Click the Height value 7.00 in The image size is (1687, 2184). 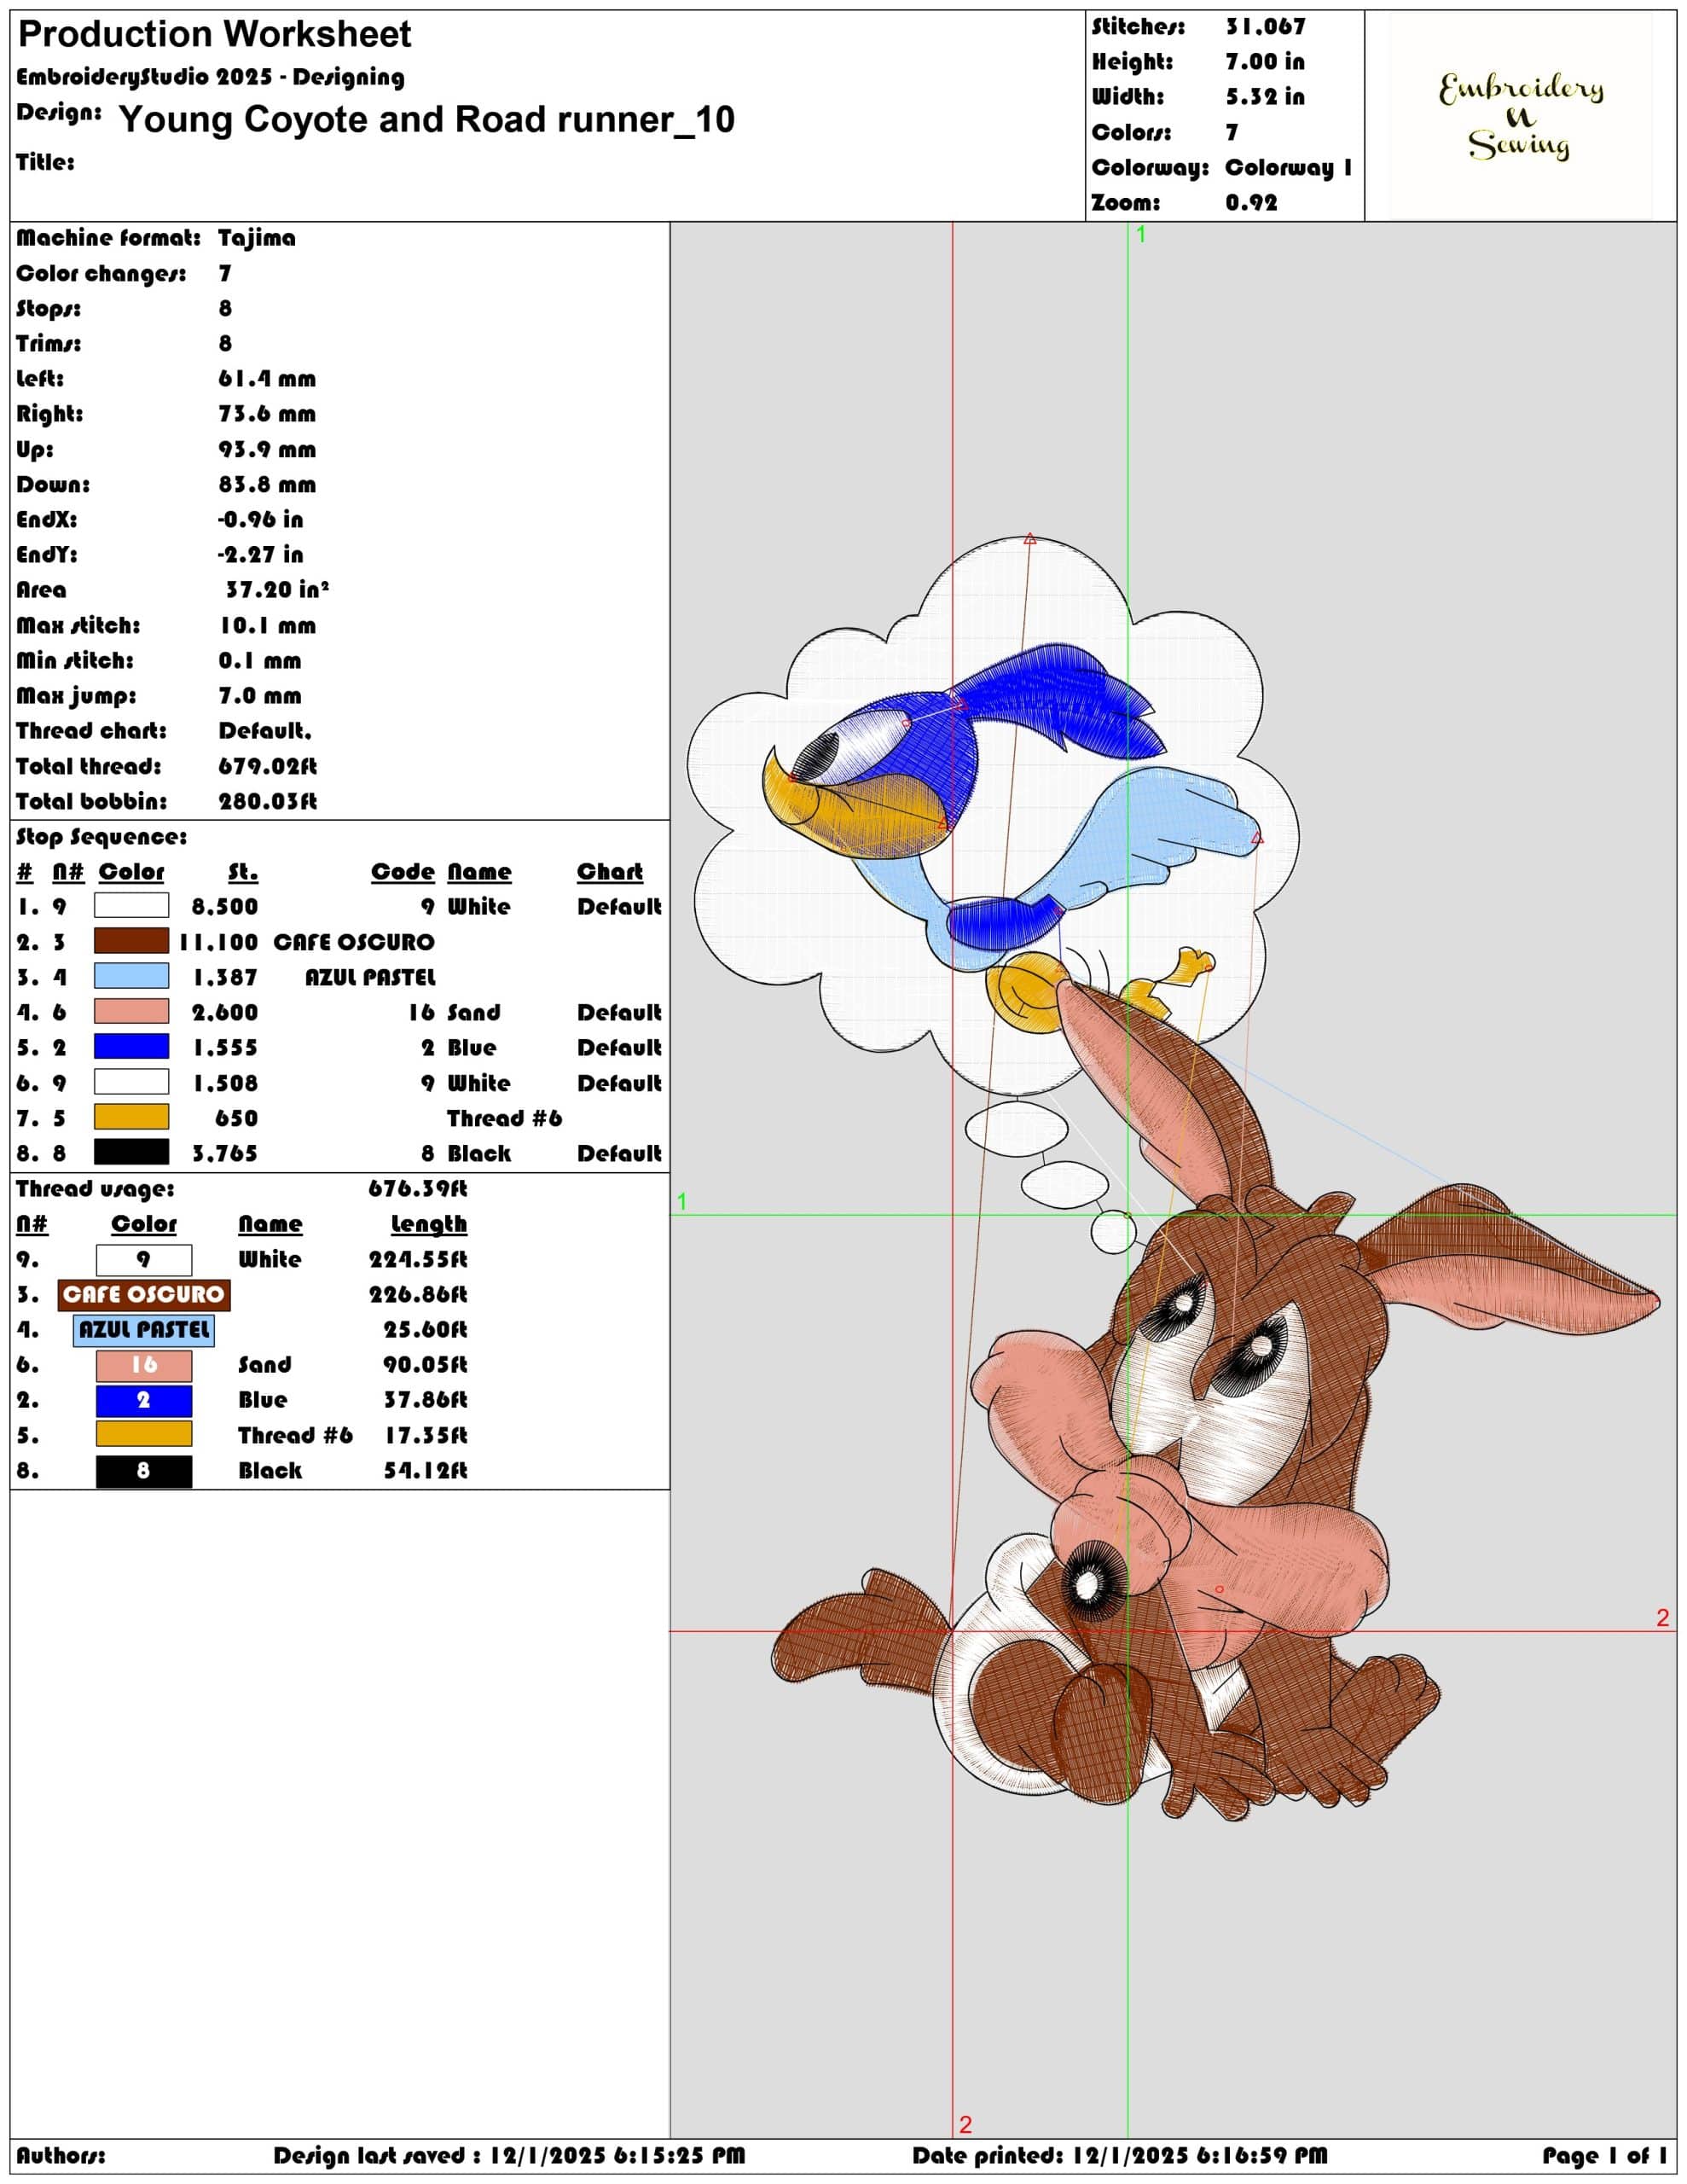1266,62
